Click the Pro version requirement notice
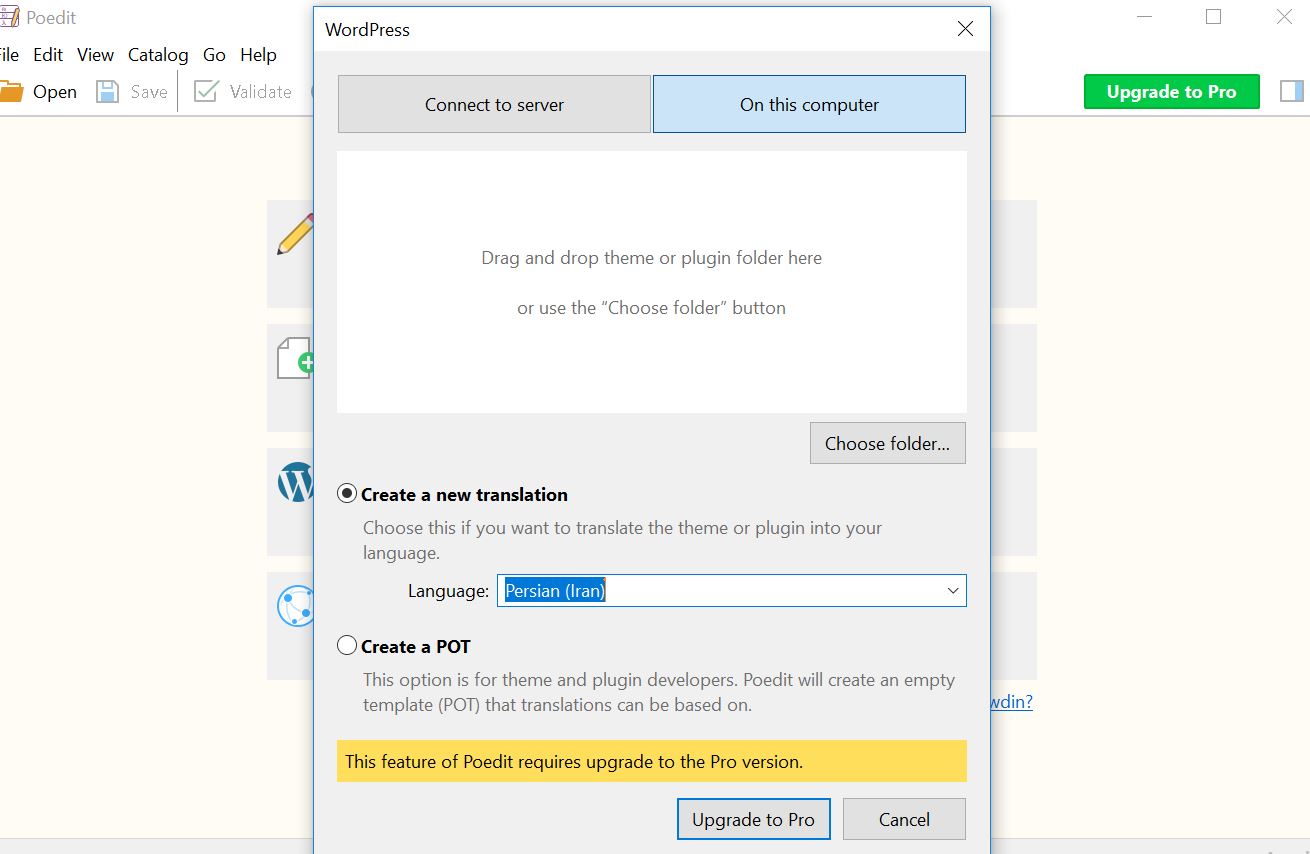 652,761
